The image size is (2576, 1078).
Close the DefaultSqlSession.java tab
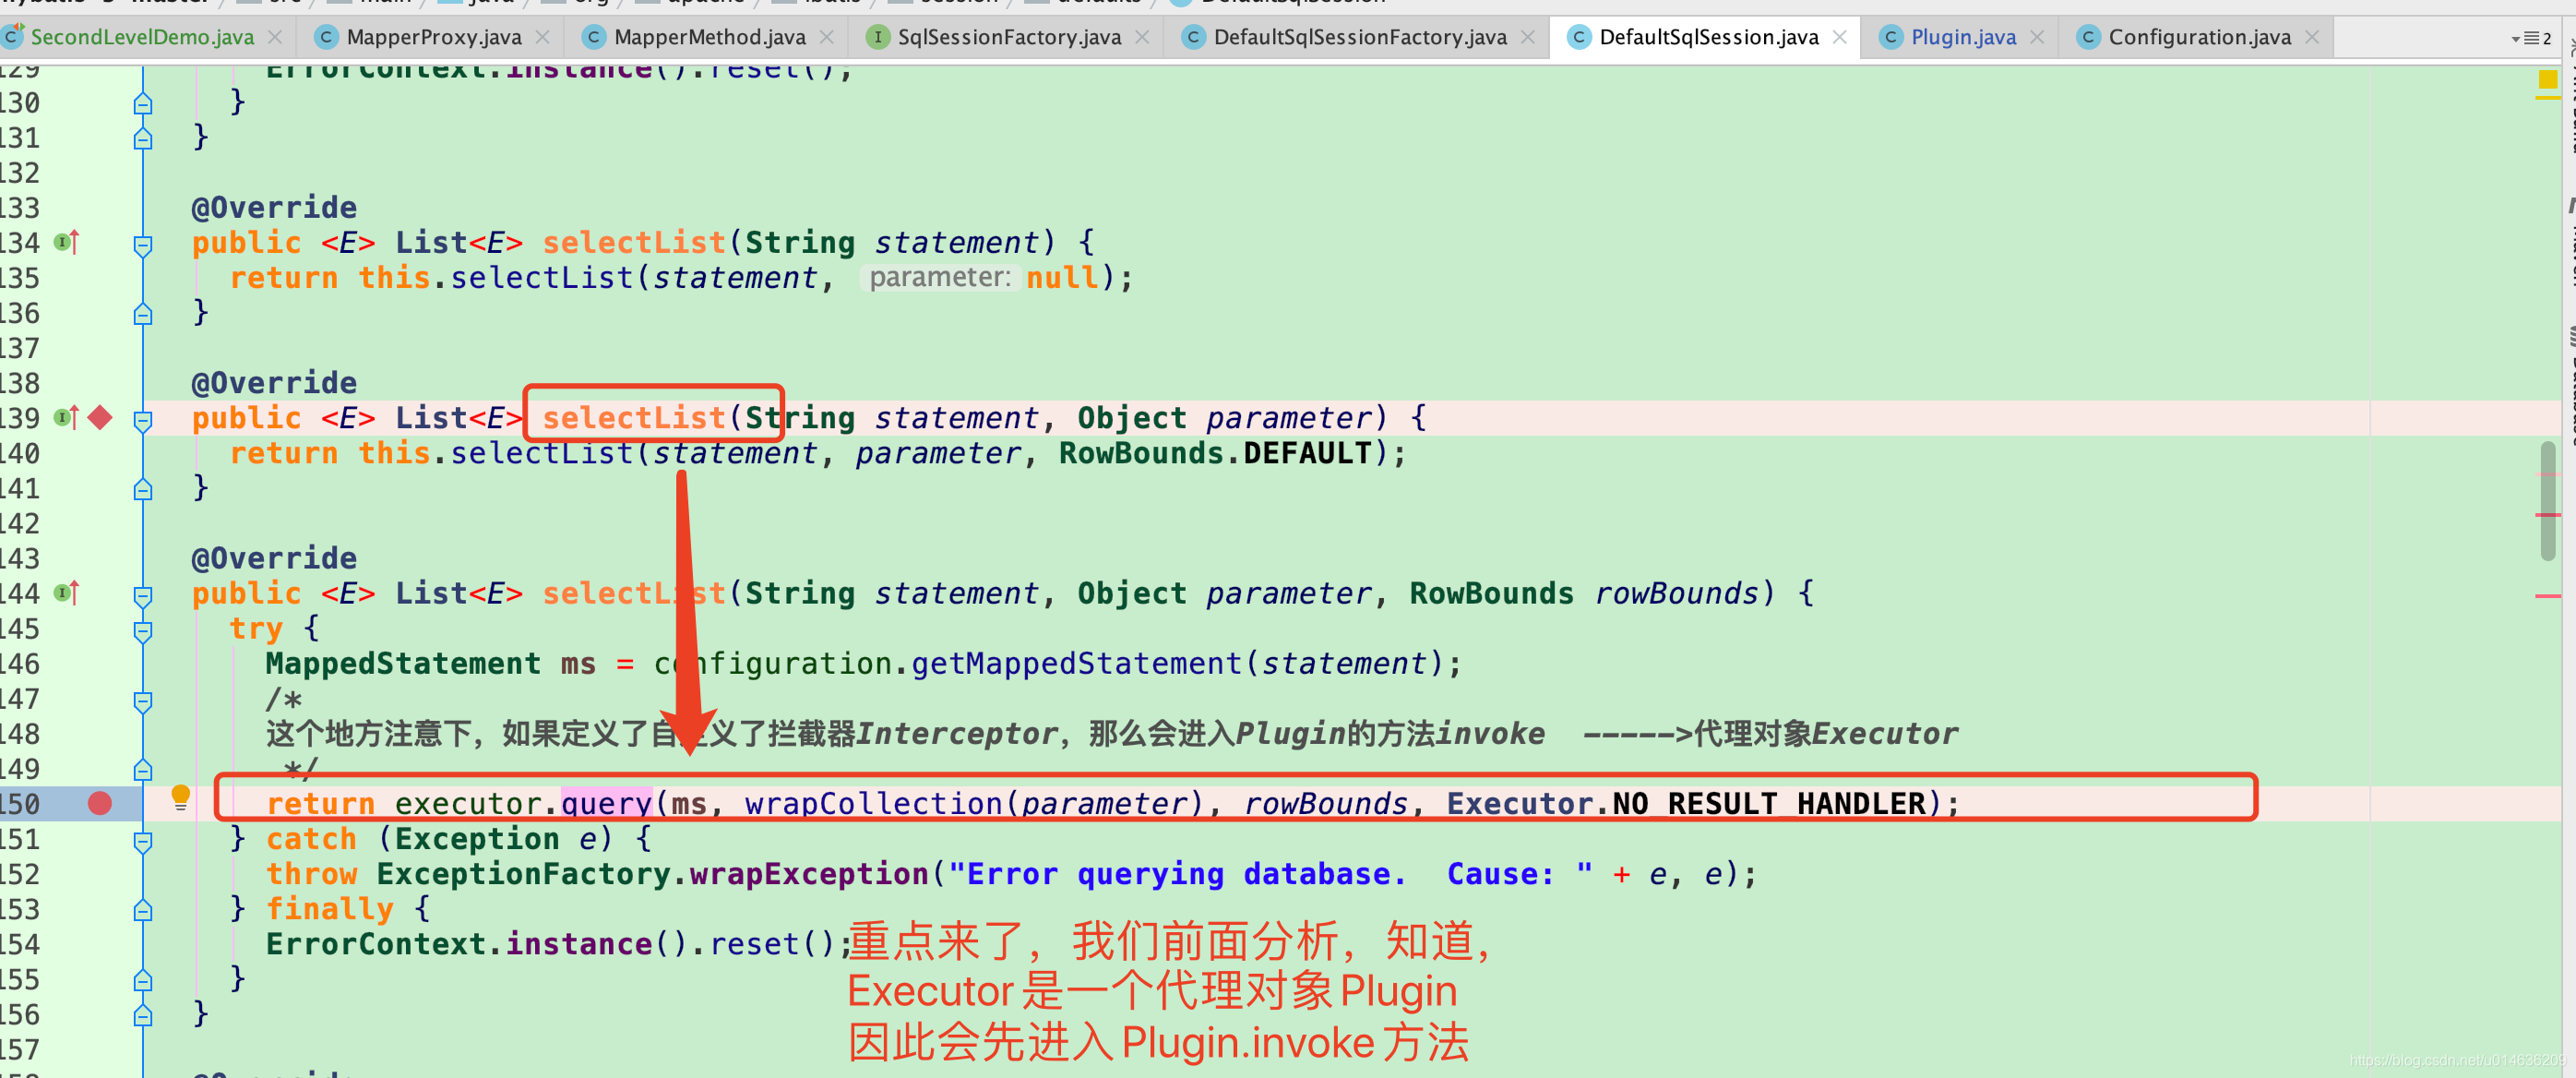[1839, 38]
